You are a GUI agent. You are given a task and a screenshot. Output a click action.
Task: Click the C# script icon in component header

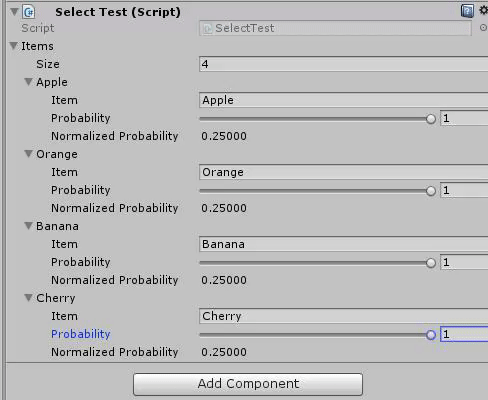[28, 12]
